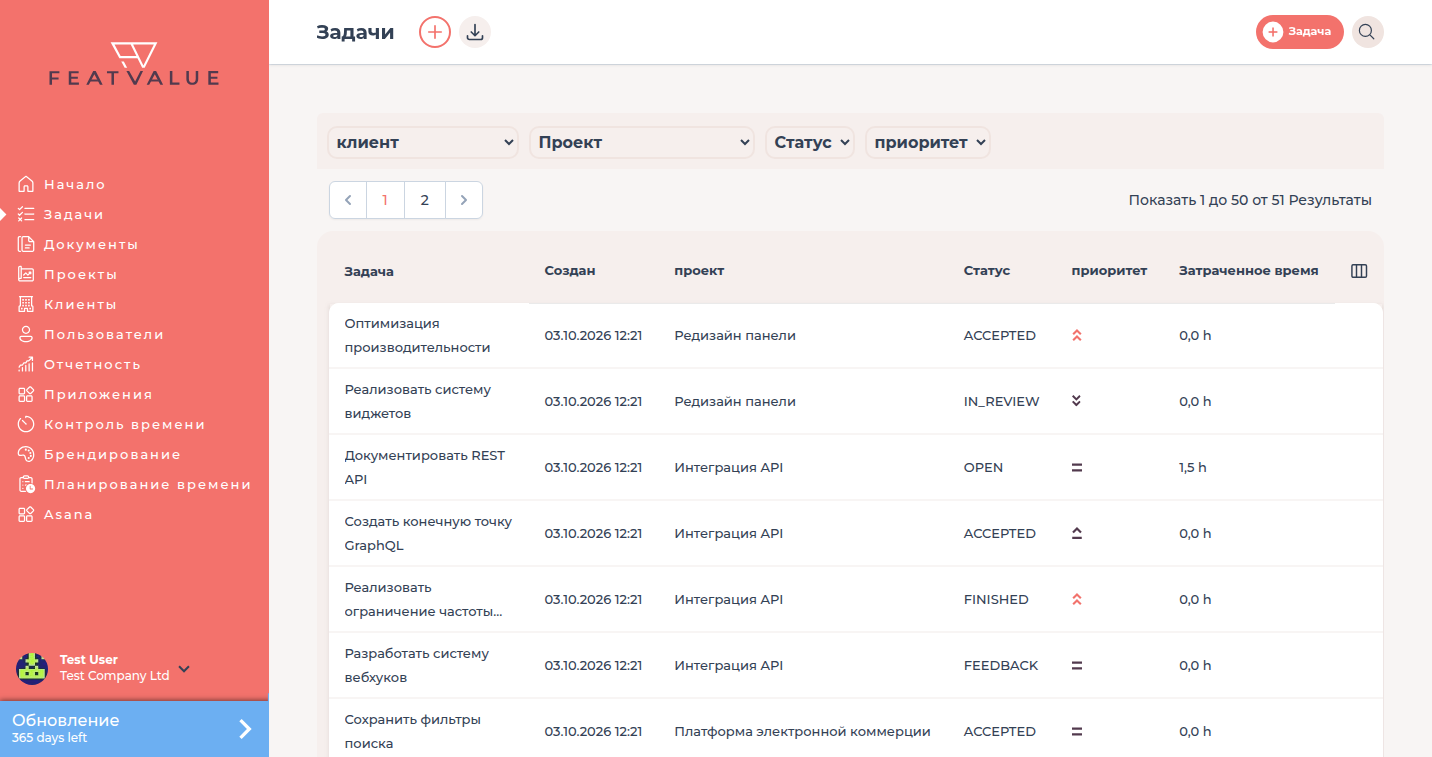The width and height of the screenshot is (1432, 757).
Task: Click Платформа электронной коммерции project cell
Action: coord(802,732)
